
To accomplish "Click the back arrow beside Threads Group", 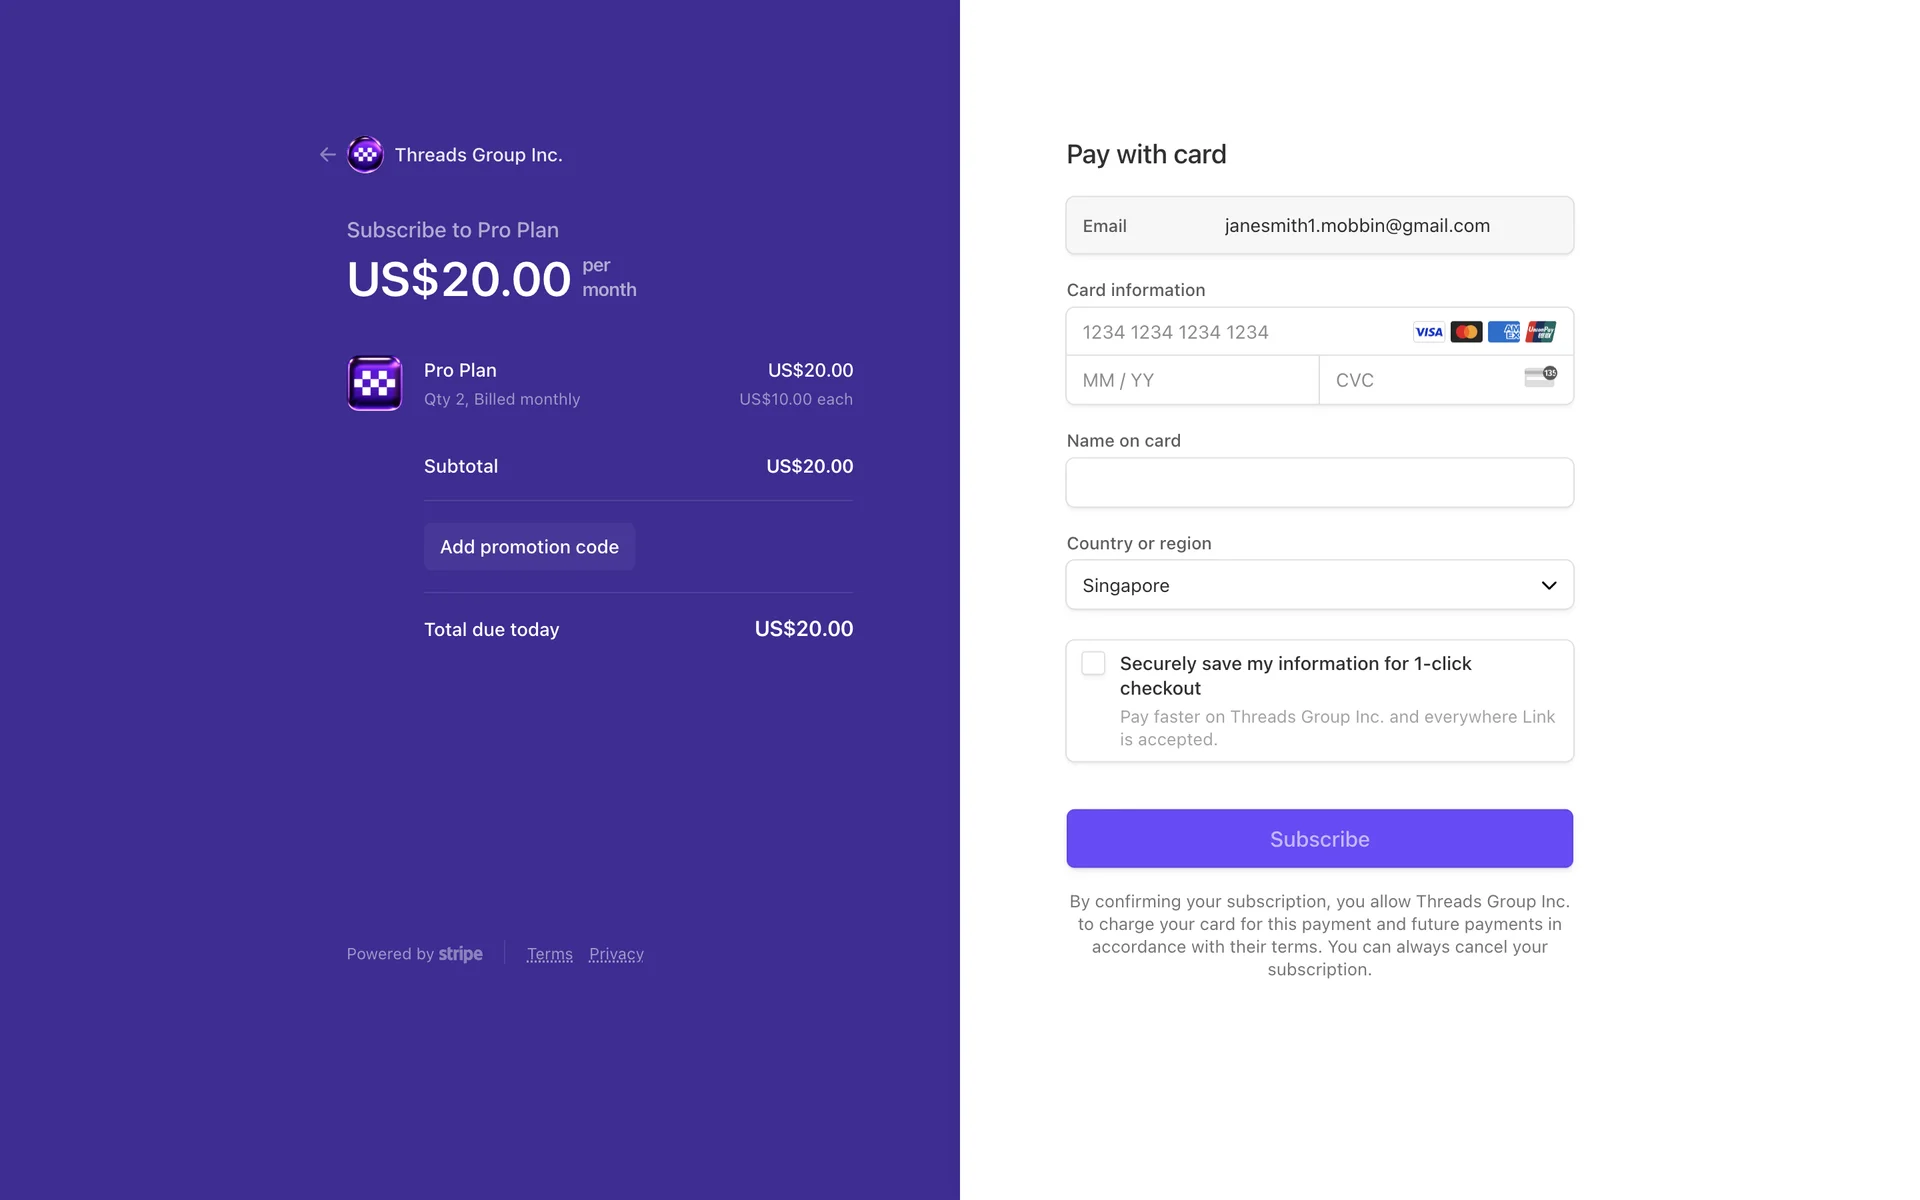I will click(x=327, y=154).
